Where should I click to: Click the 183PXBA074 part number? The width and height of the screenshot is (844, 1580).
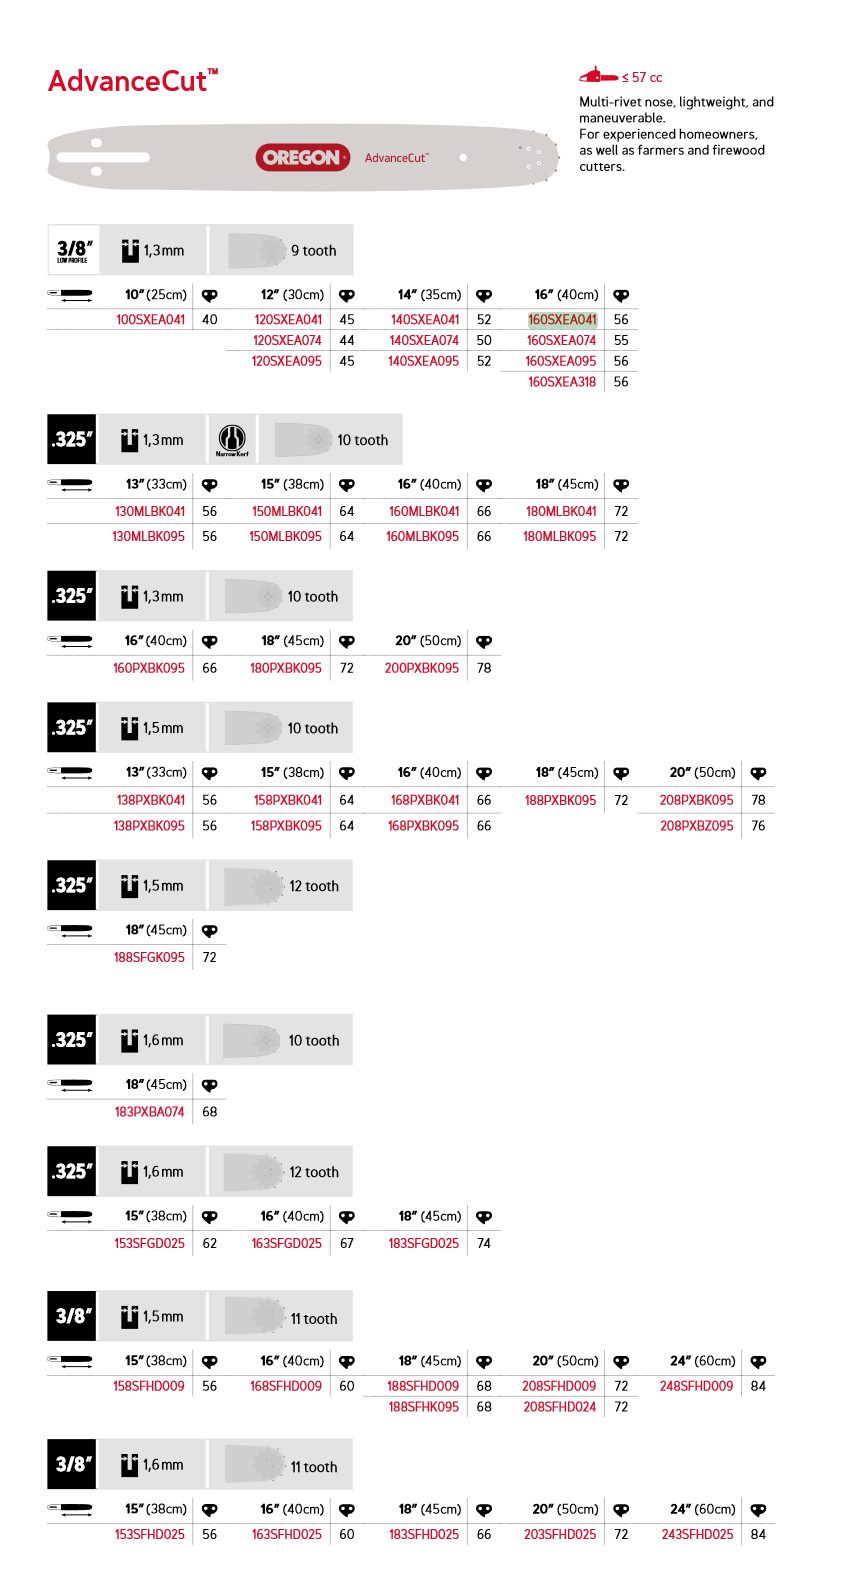(x=149, y=1112)
